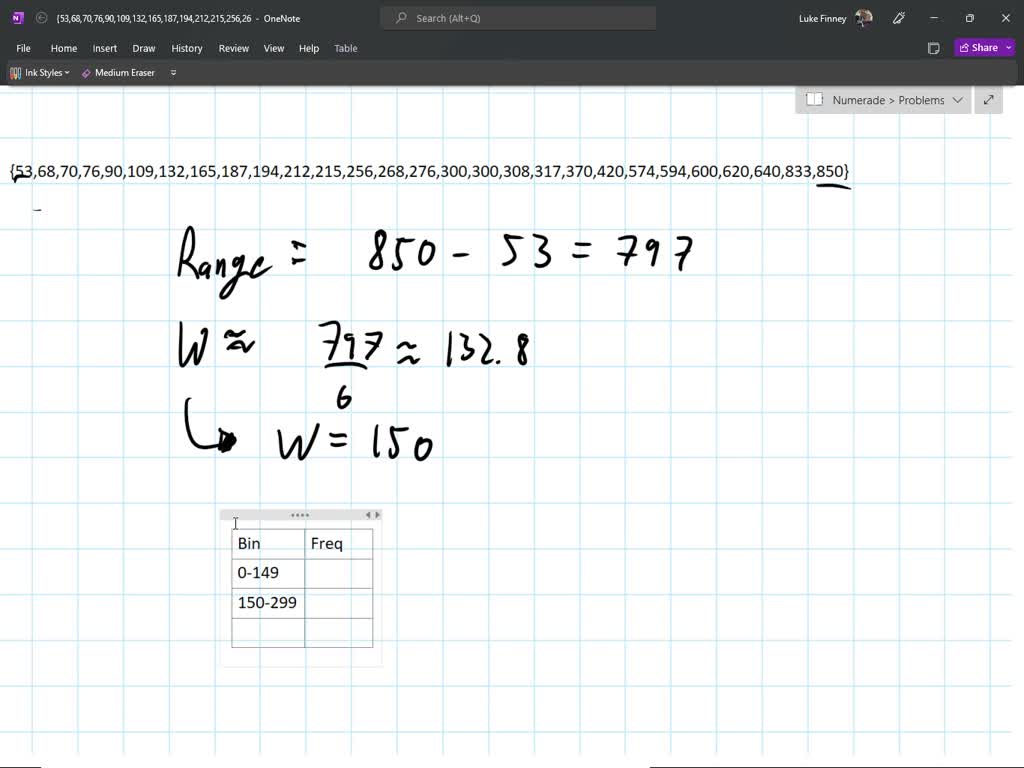
Task: Click the Ink Styles gallery icon
Action: pos(17,72)
